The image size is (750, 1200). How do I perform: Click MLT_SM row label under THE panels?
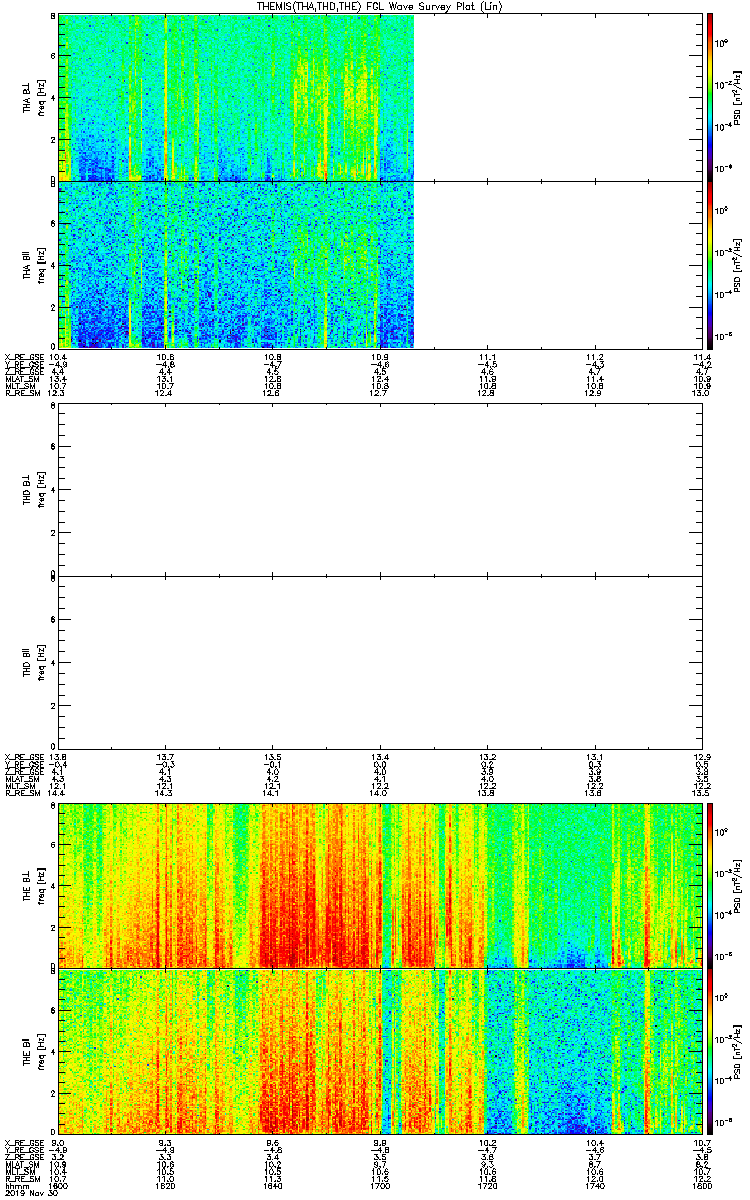[19, 1173]
